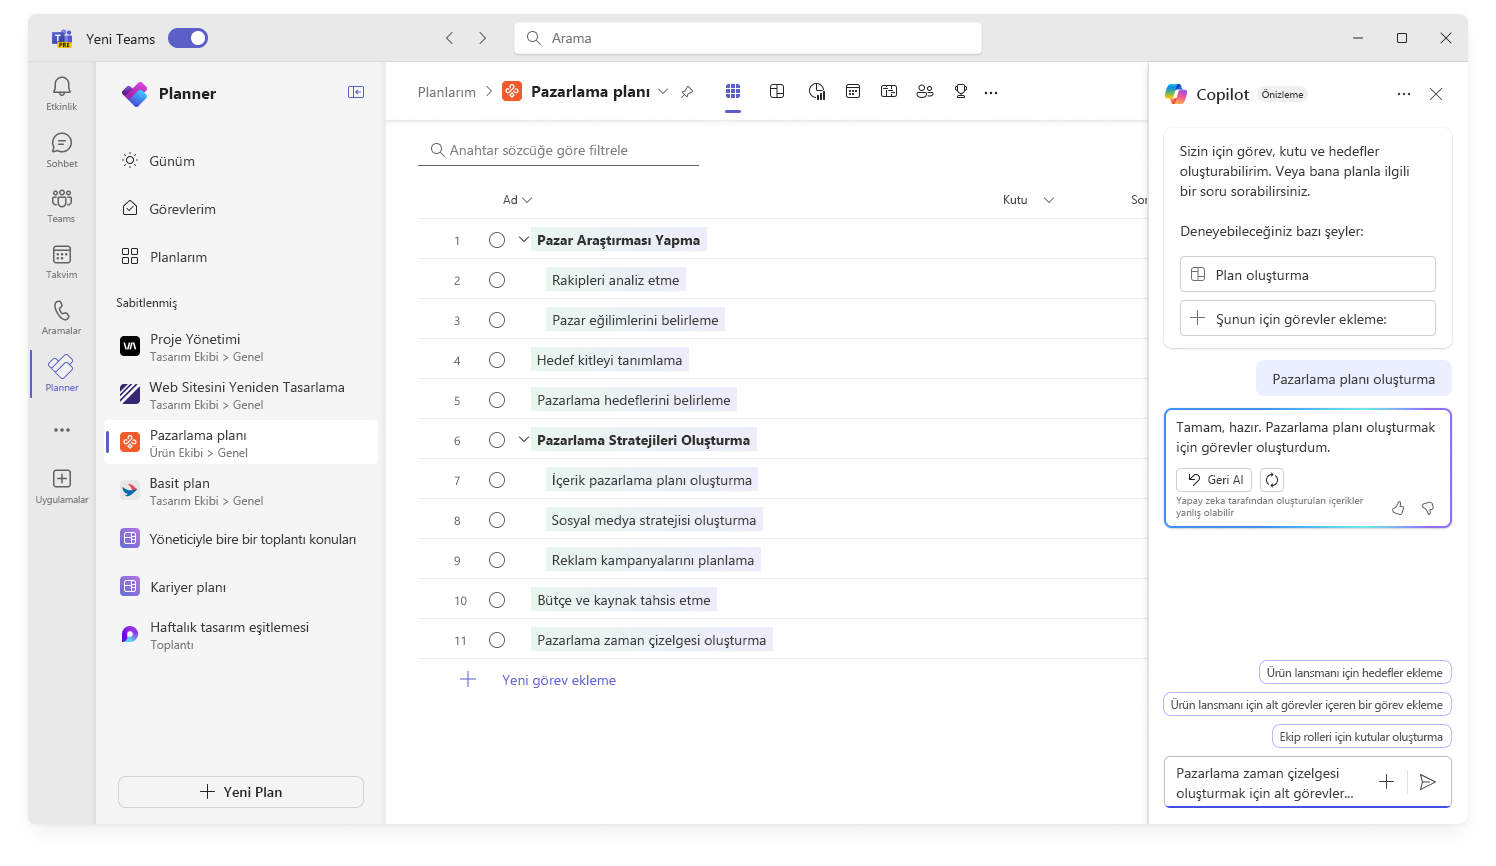Open Web Sitesini Yeniden Tasarlama plan
Viewport: 1496px width, 866px height.
click(x=241, y=395)
